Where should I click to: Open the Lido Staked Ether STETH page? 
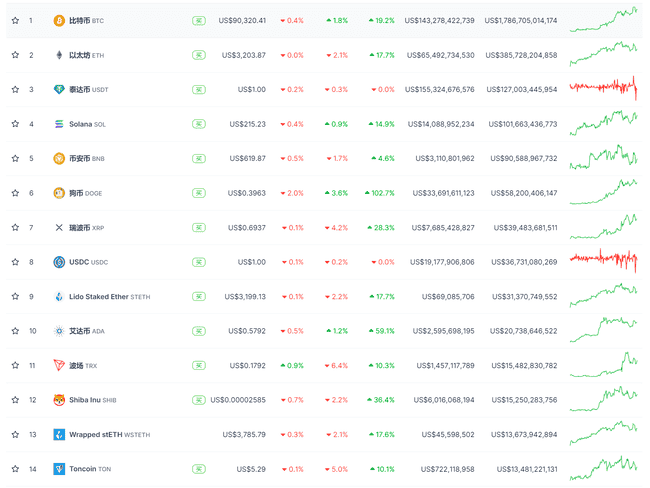coord(109,296)
